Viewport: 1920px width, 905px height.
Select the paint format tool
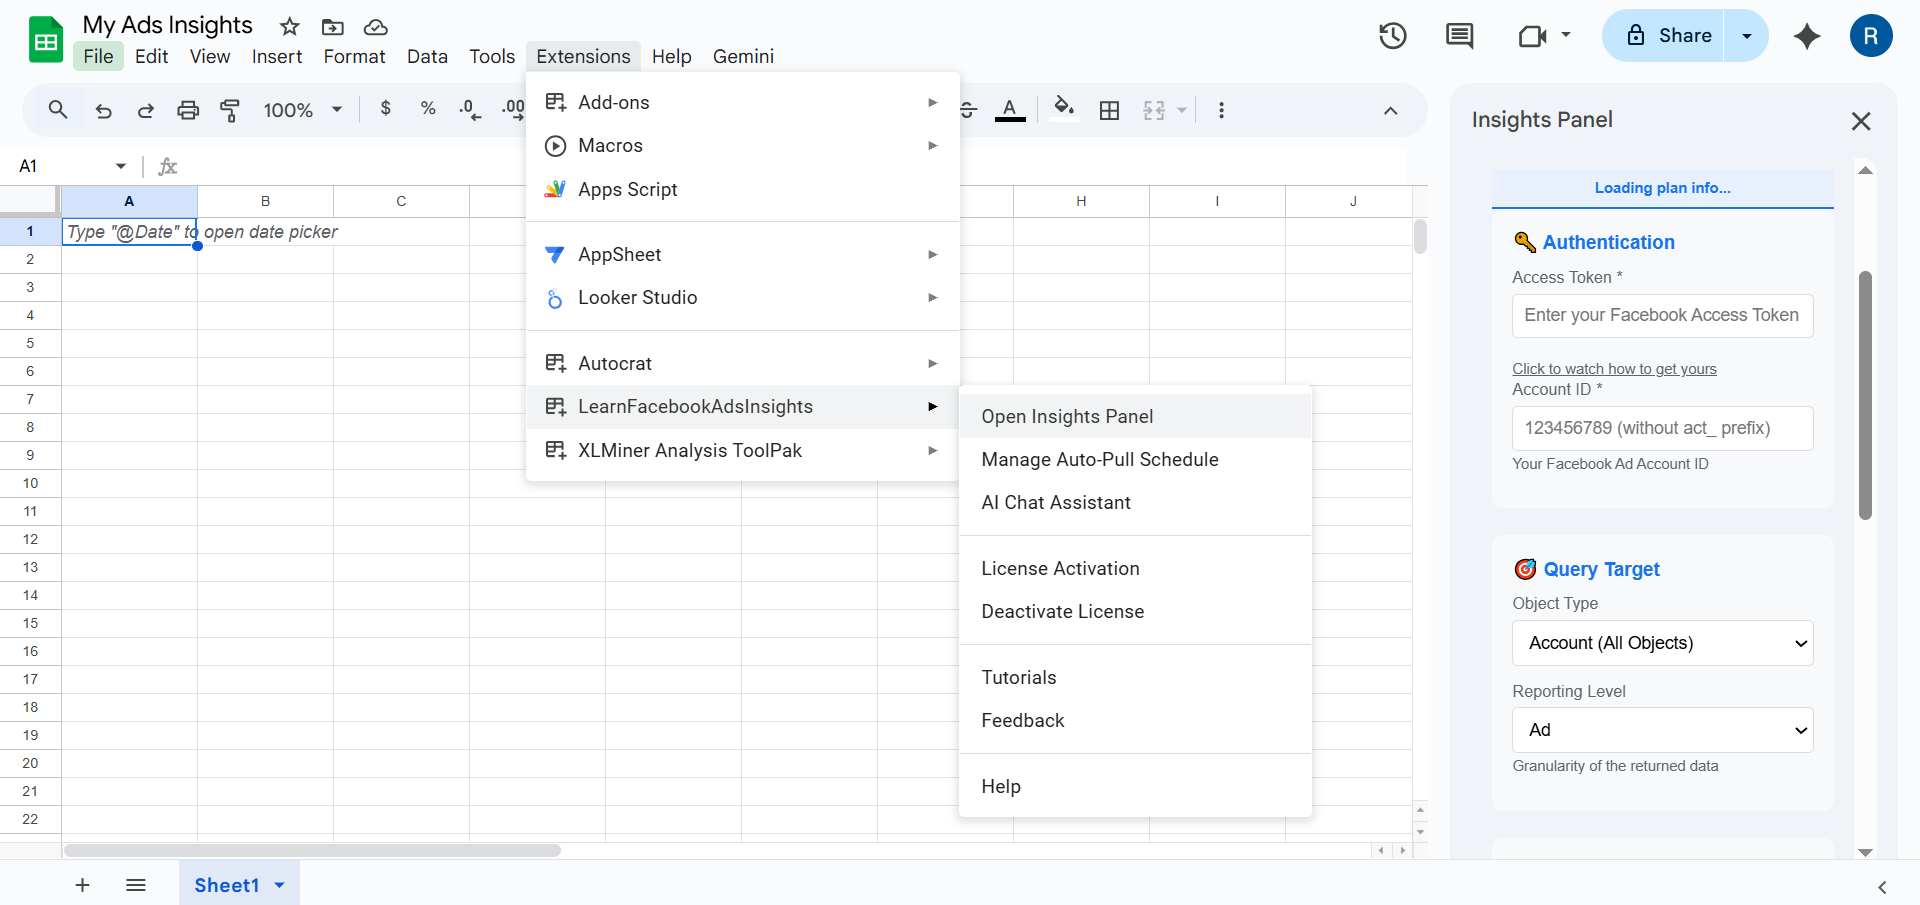point(230,110)
